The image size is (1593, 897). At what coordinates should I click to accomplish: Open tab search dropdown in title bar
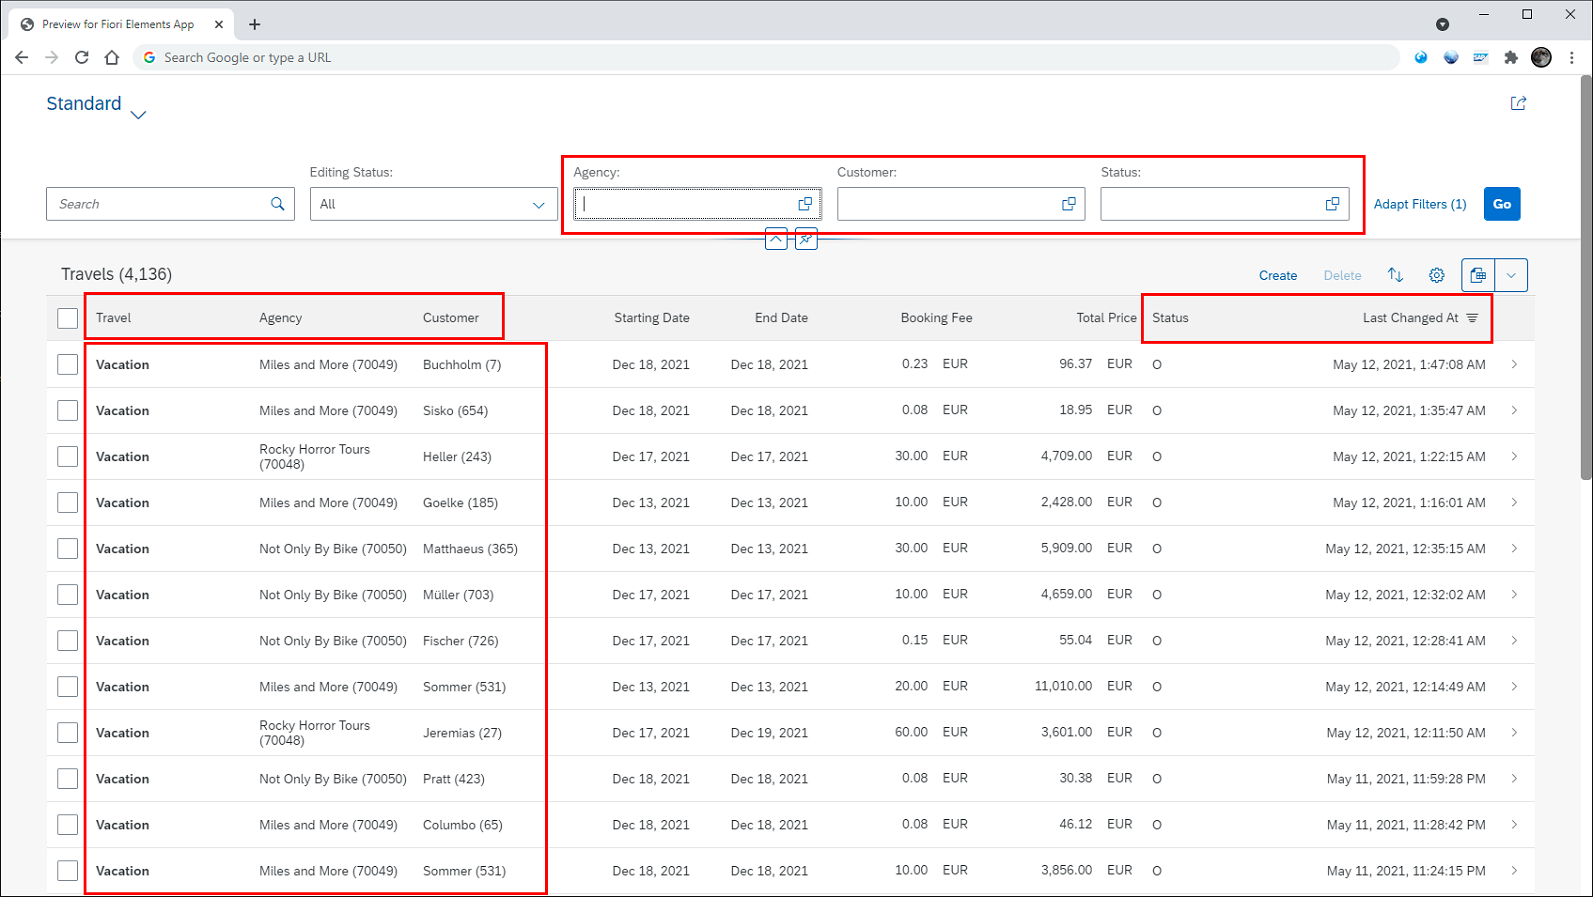[1442, 24]
